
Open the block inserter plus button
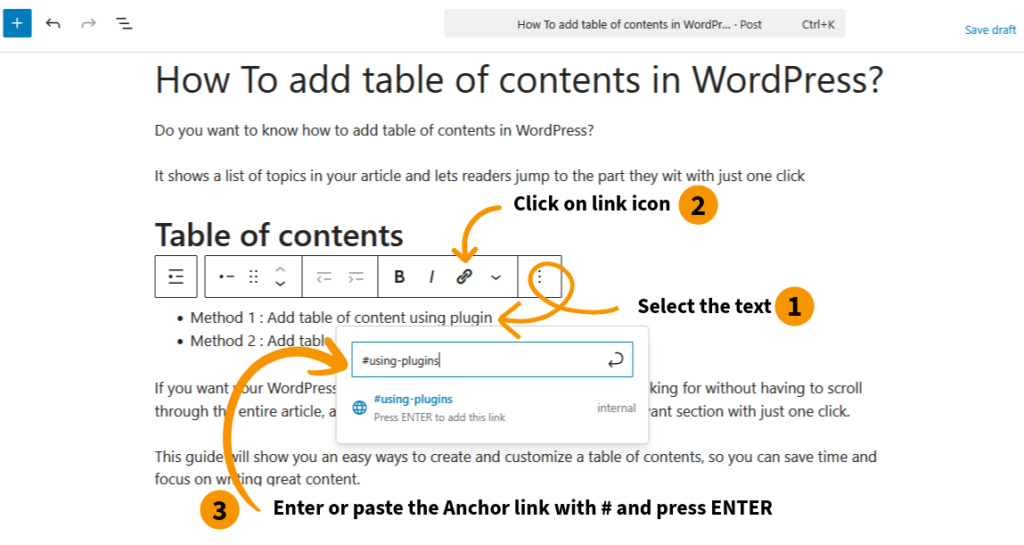click(x=17, y=23)
